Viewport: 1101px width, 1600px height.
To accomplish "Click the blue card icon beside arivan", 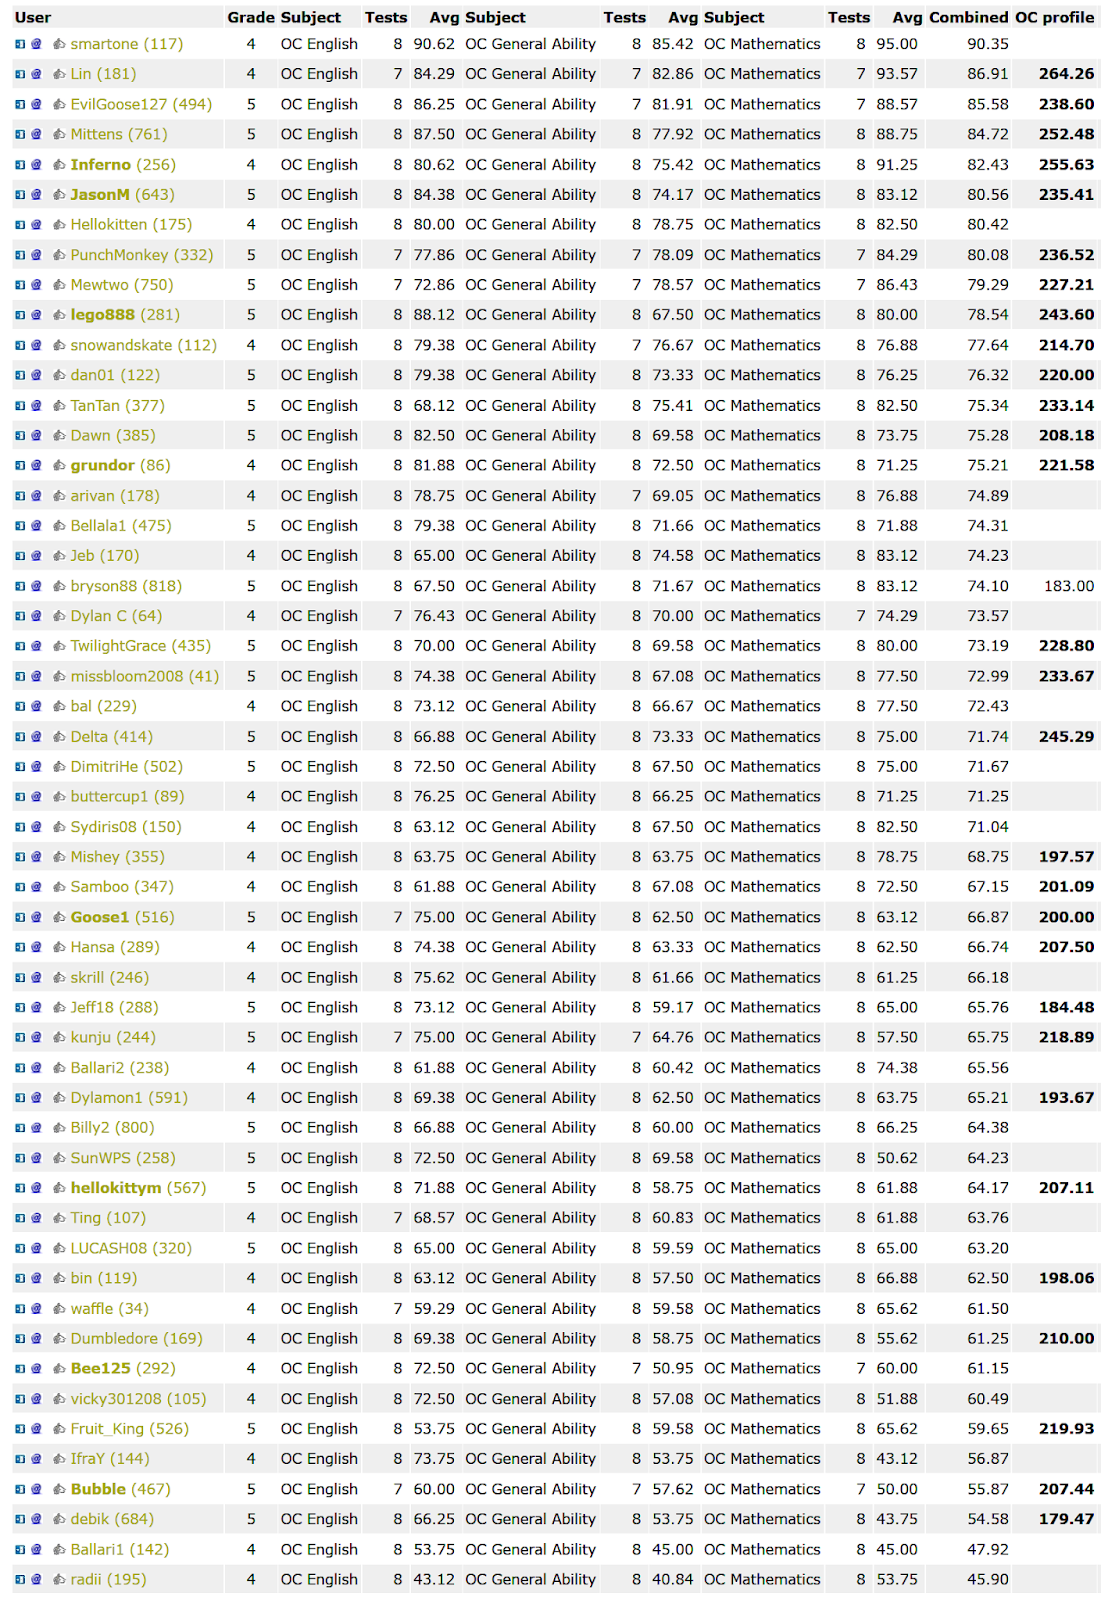I will pos(20,496).
